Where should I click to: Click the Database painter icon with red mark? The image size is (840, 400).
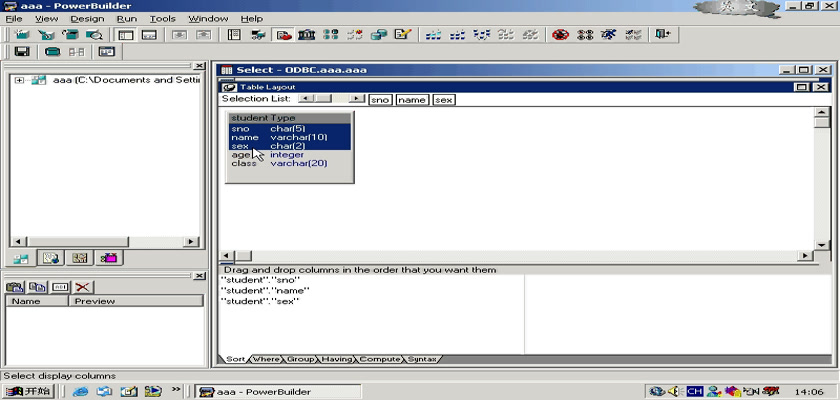[x=283, y=35]
